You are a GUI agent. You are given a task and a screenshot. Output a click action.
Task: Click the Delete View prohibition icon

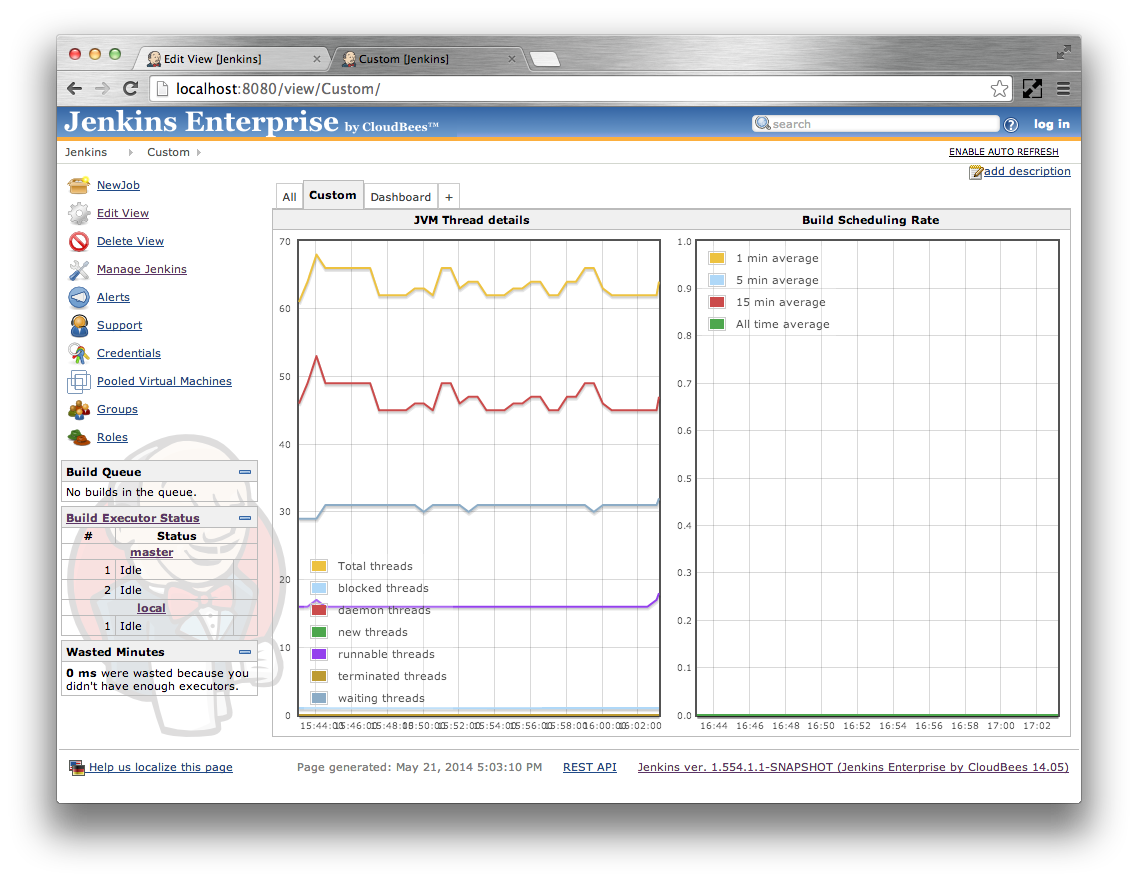point(78,241)
